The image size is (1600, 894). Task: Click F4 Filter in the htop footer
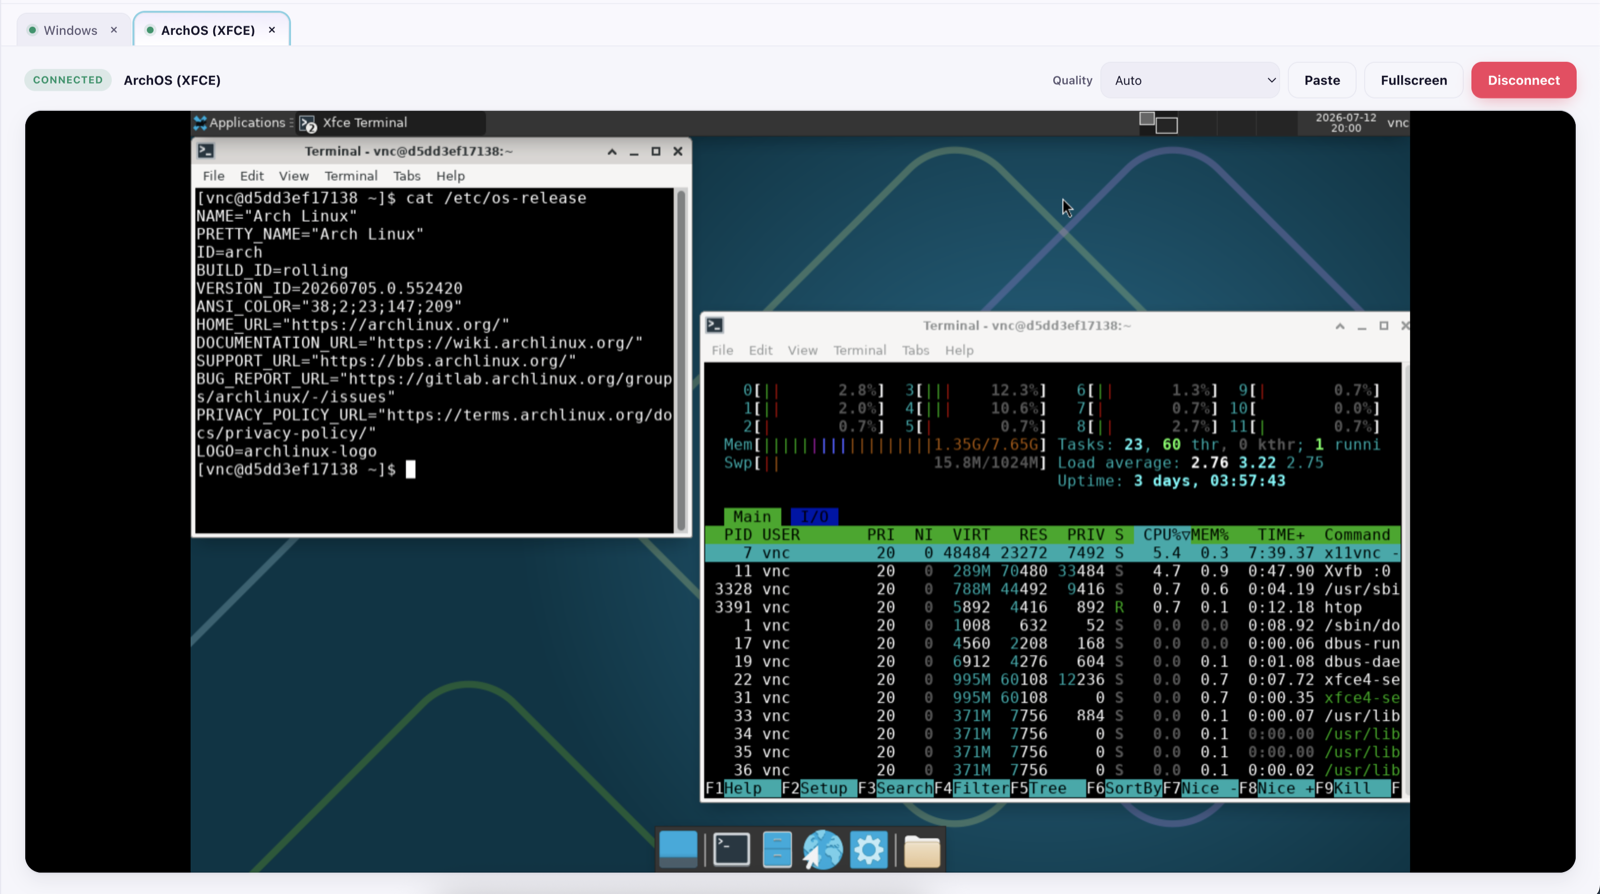(971, 788)
